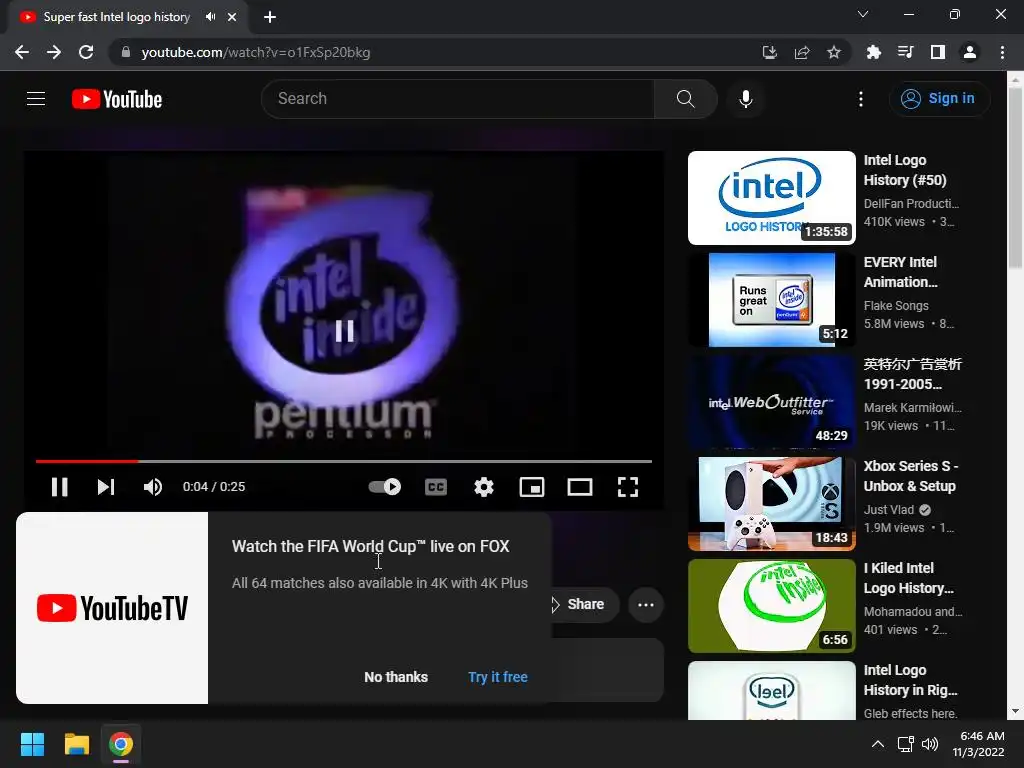
Task: Show hidden system tray icons
Action: pyautogui.click(x=878, y=744)
